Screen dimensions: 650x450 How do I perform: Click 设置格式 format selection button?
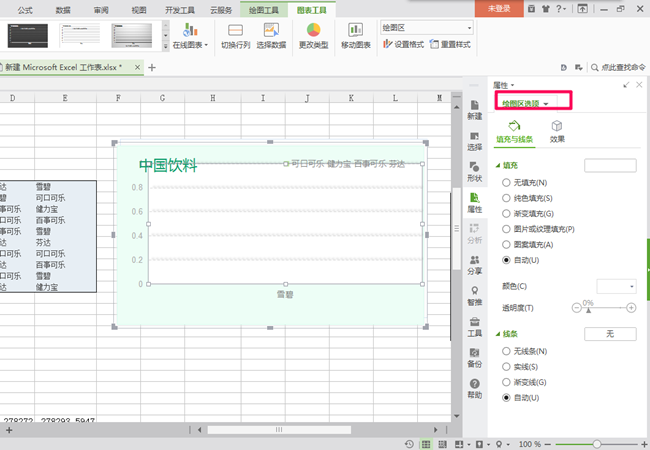(403, 44)
